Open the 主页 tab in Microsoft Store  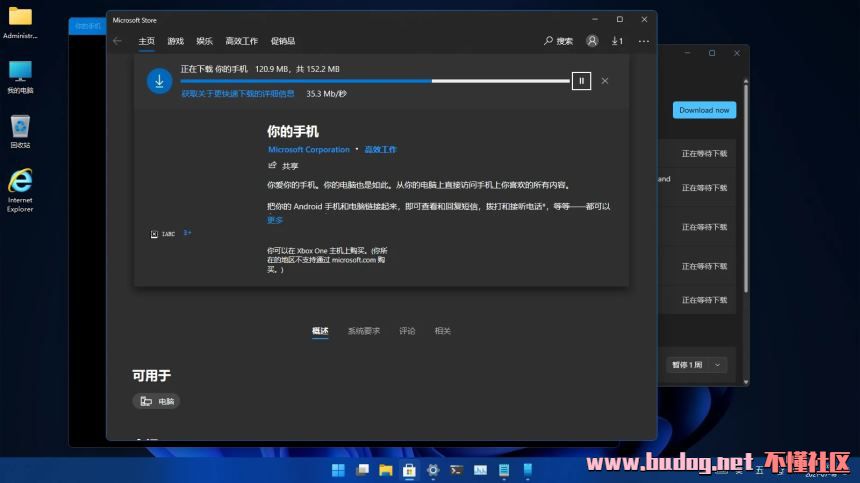coord(146,41)
